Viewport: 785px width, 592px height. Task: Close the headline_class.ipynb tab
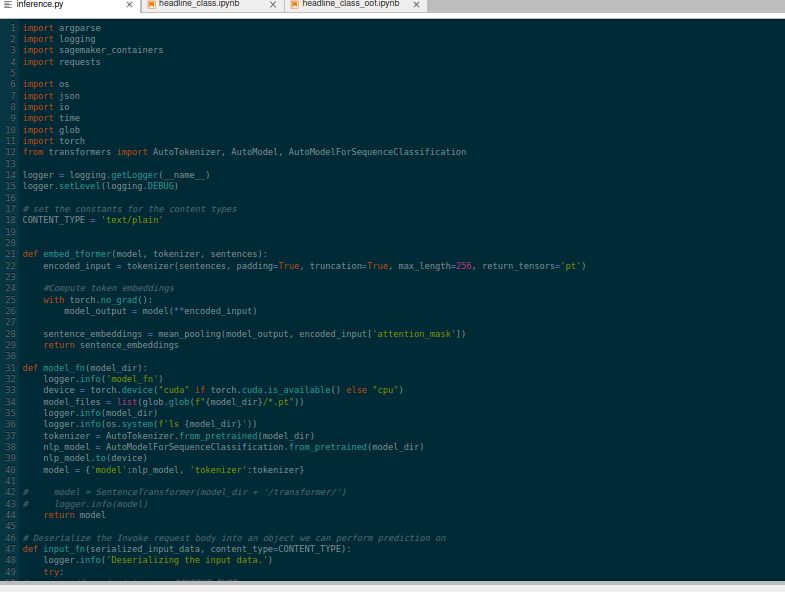pos(273,5)
